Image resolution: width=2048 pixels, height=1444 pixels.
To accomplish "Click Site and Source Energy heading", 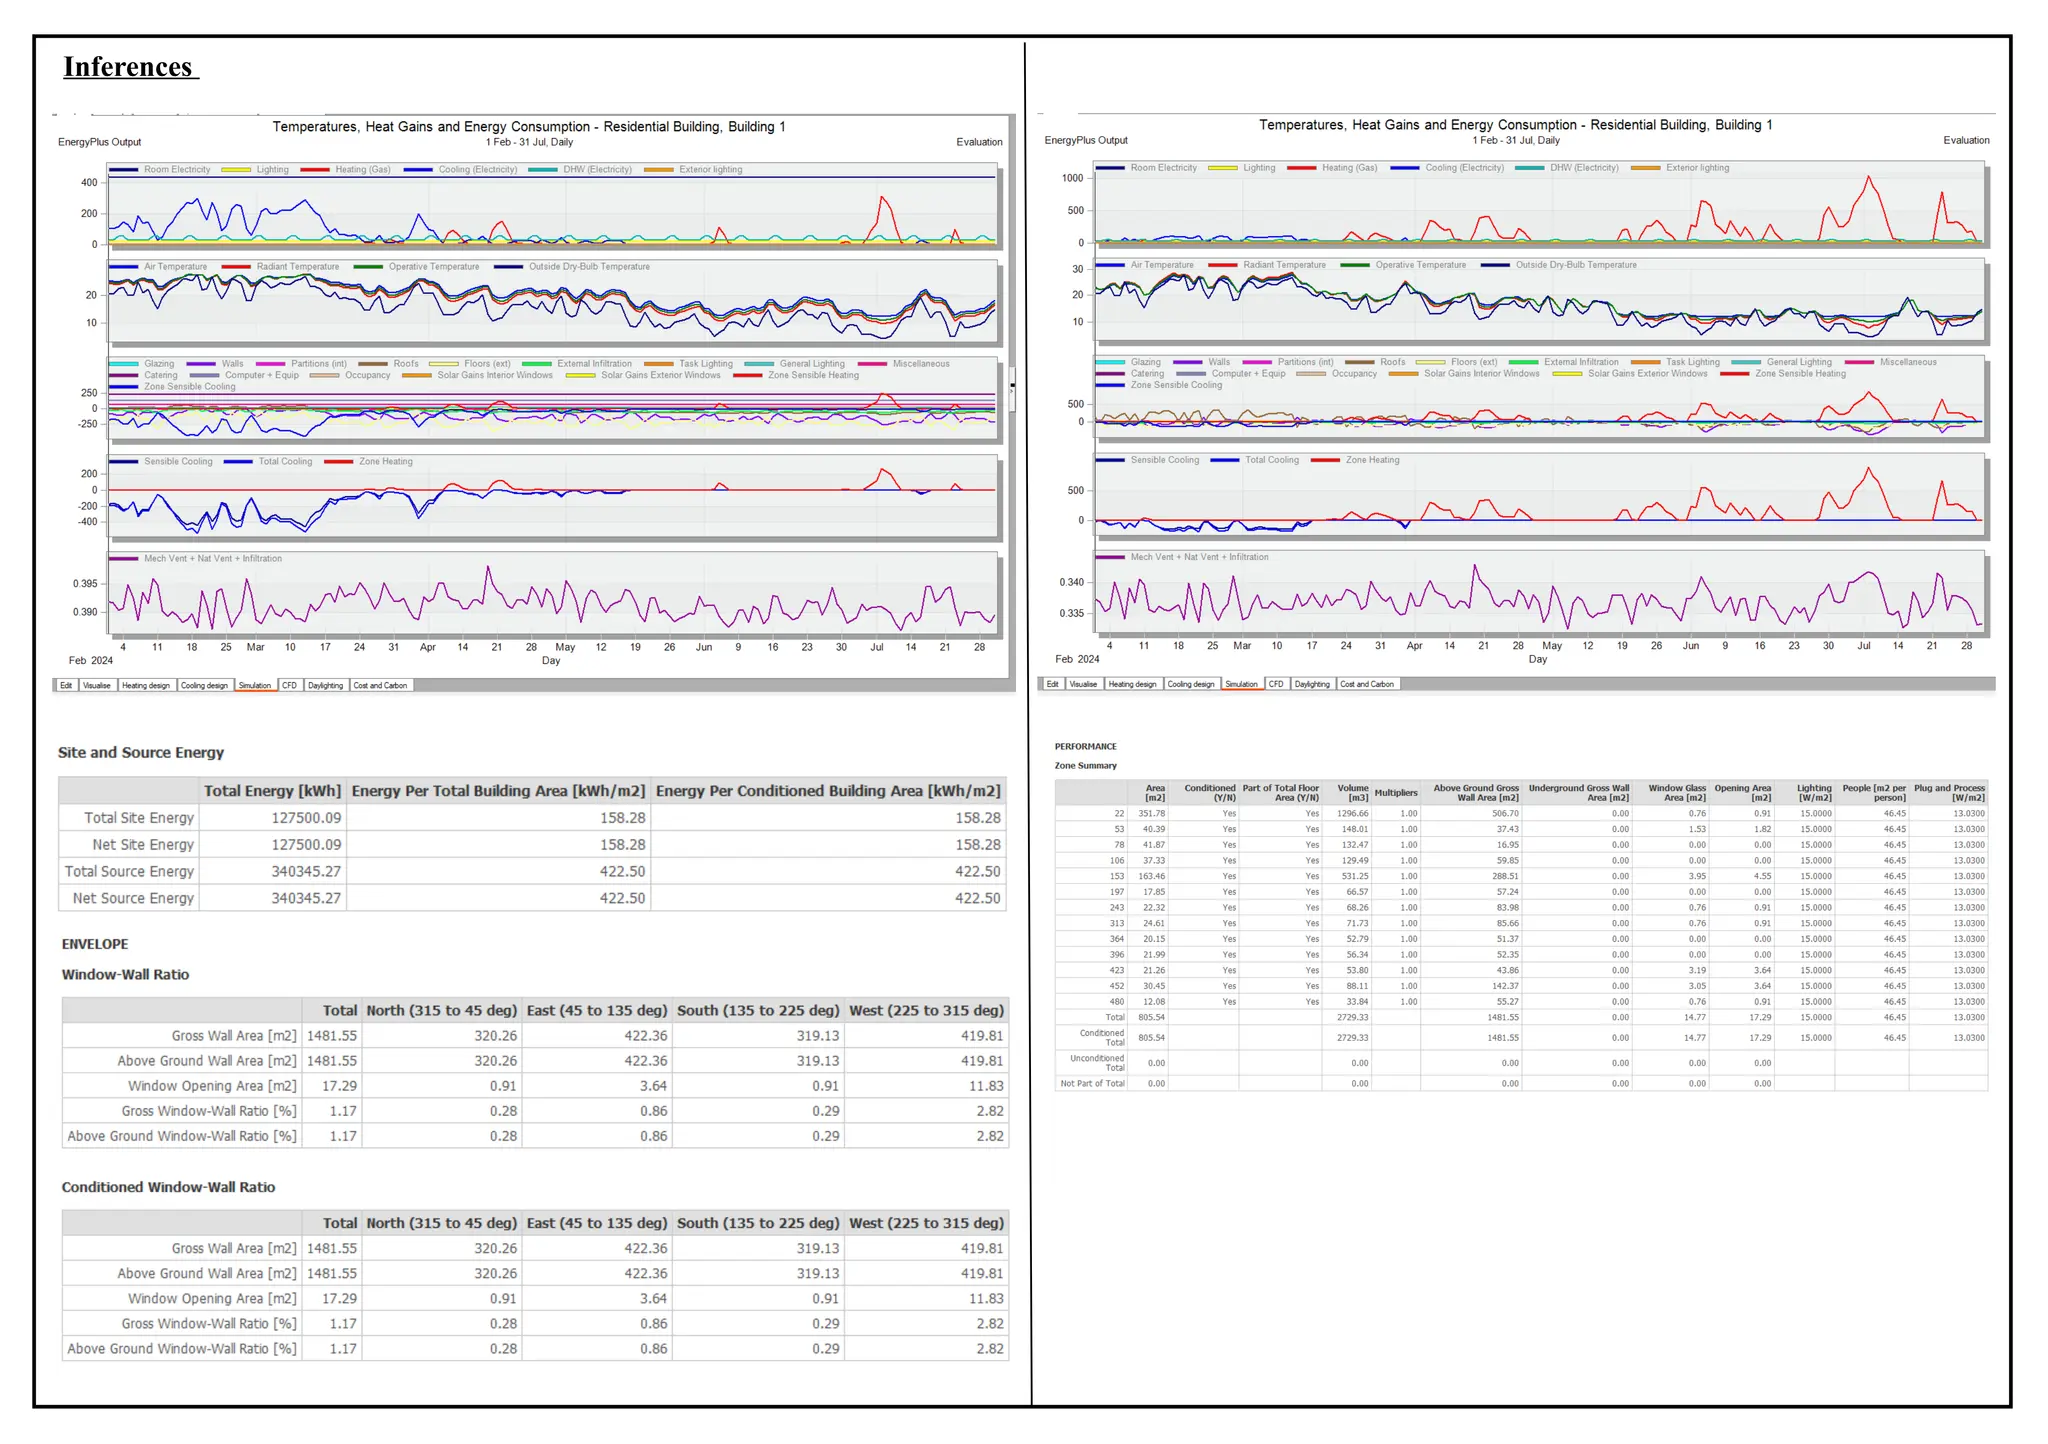I will click(141, 753).
